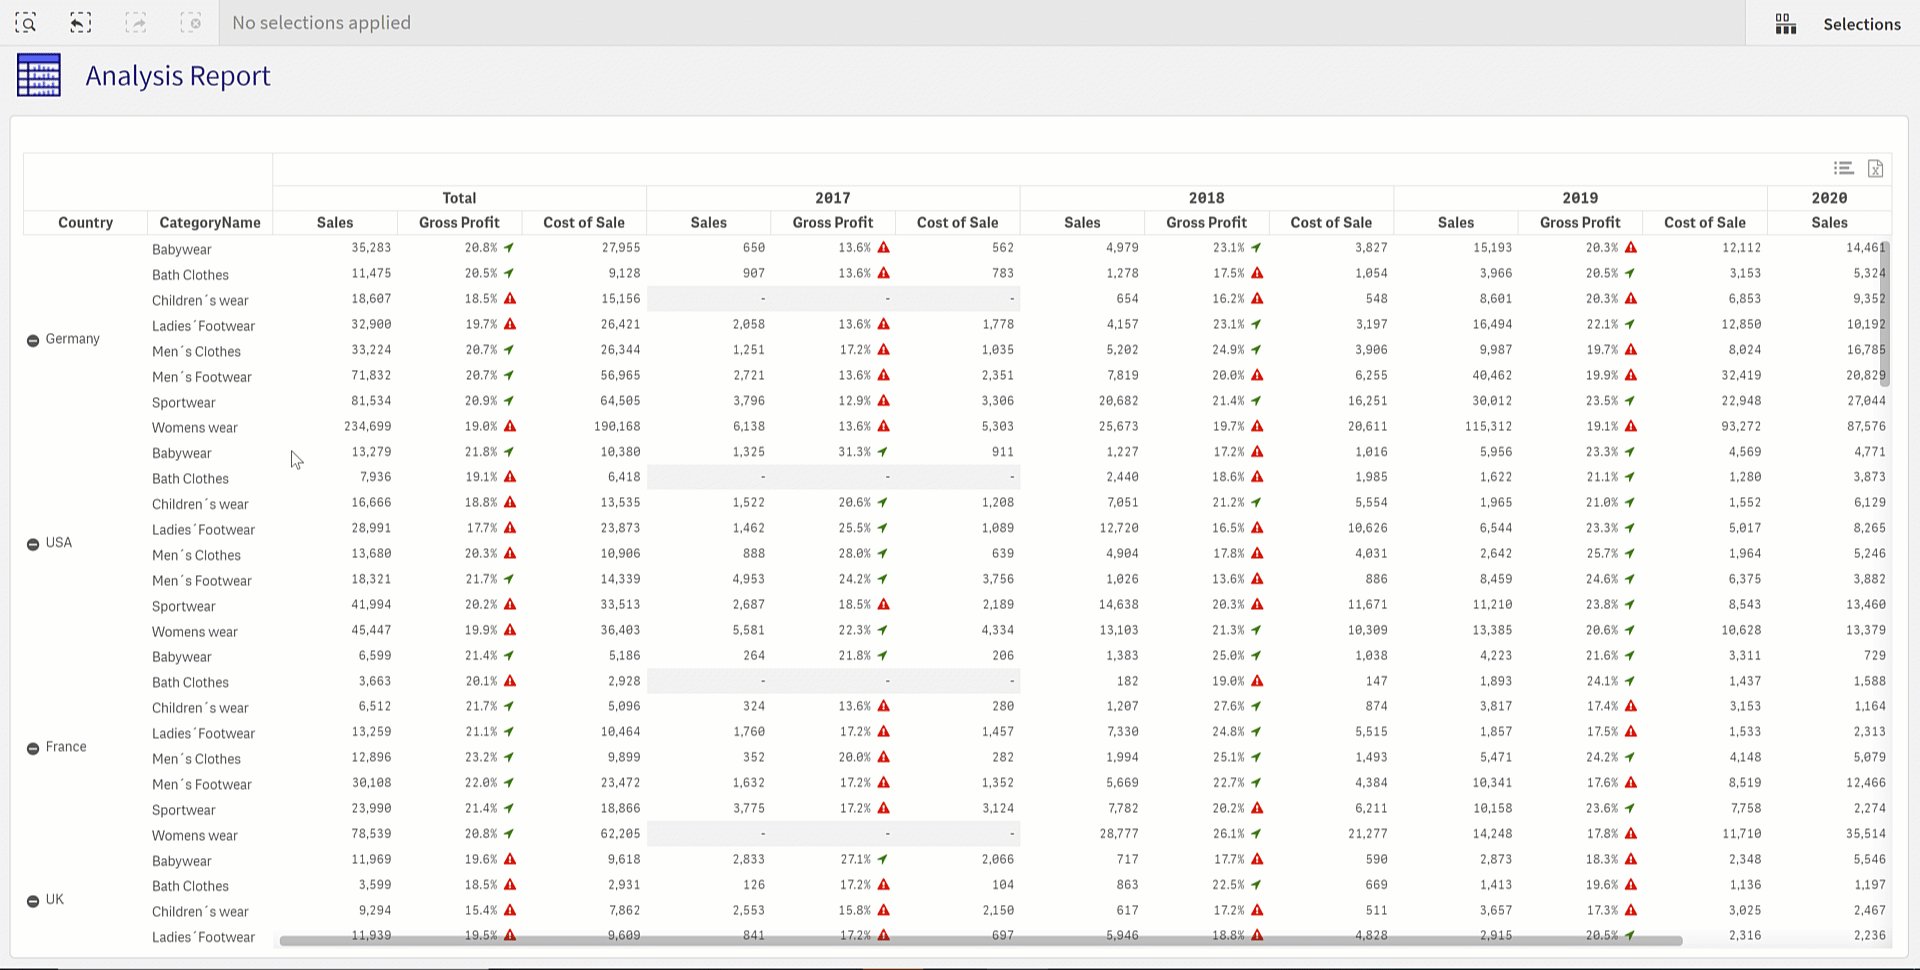The image size is (1920, 970).
Task: Click the 2018 year header
Action: (1207, 198)
